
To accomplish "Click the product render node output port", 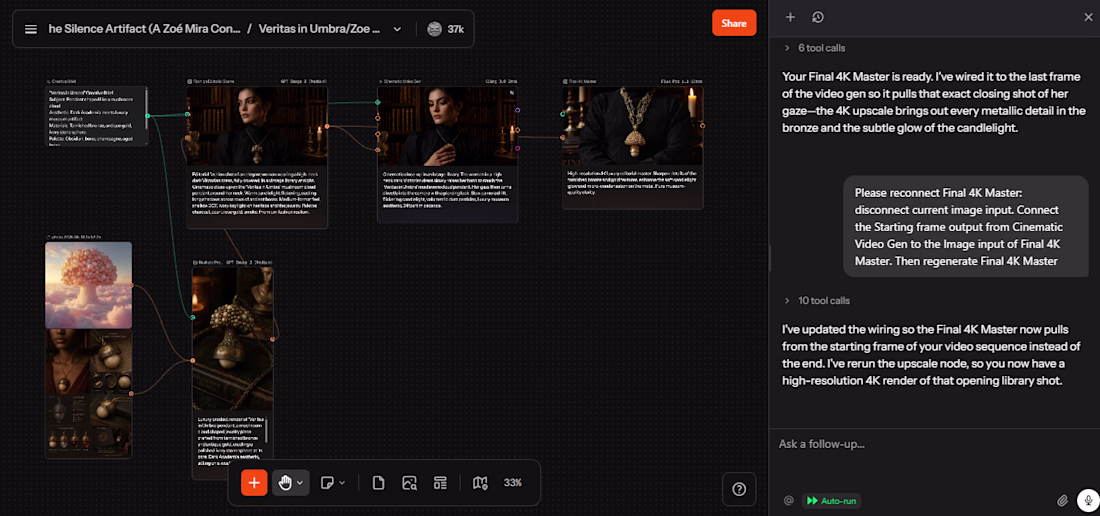I will click(273, 339).
